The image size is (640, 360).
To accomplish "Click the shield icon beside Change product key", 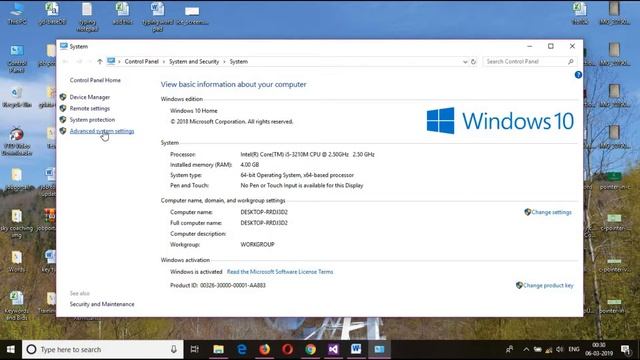I will [519, 285].
